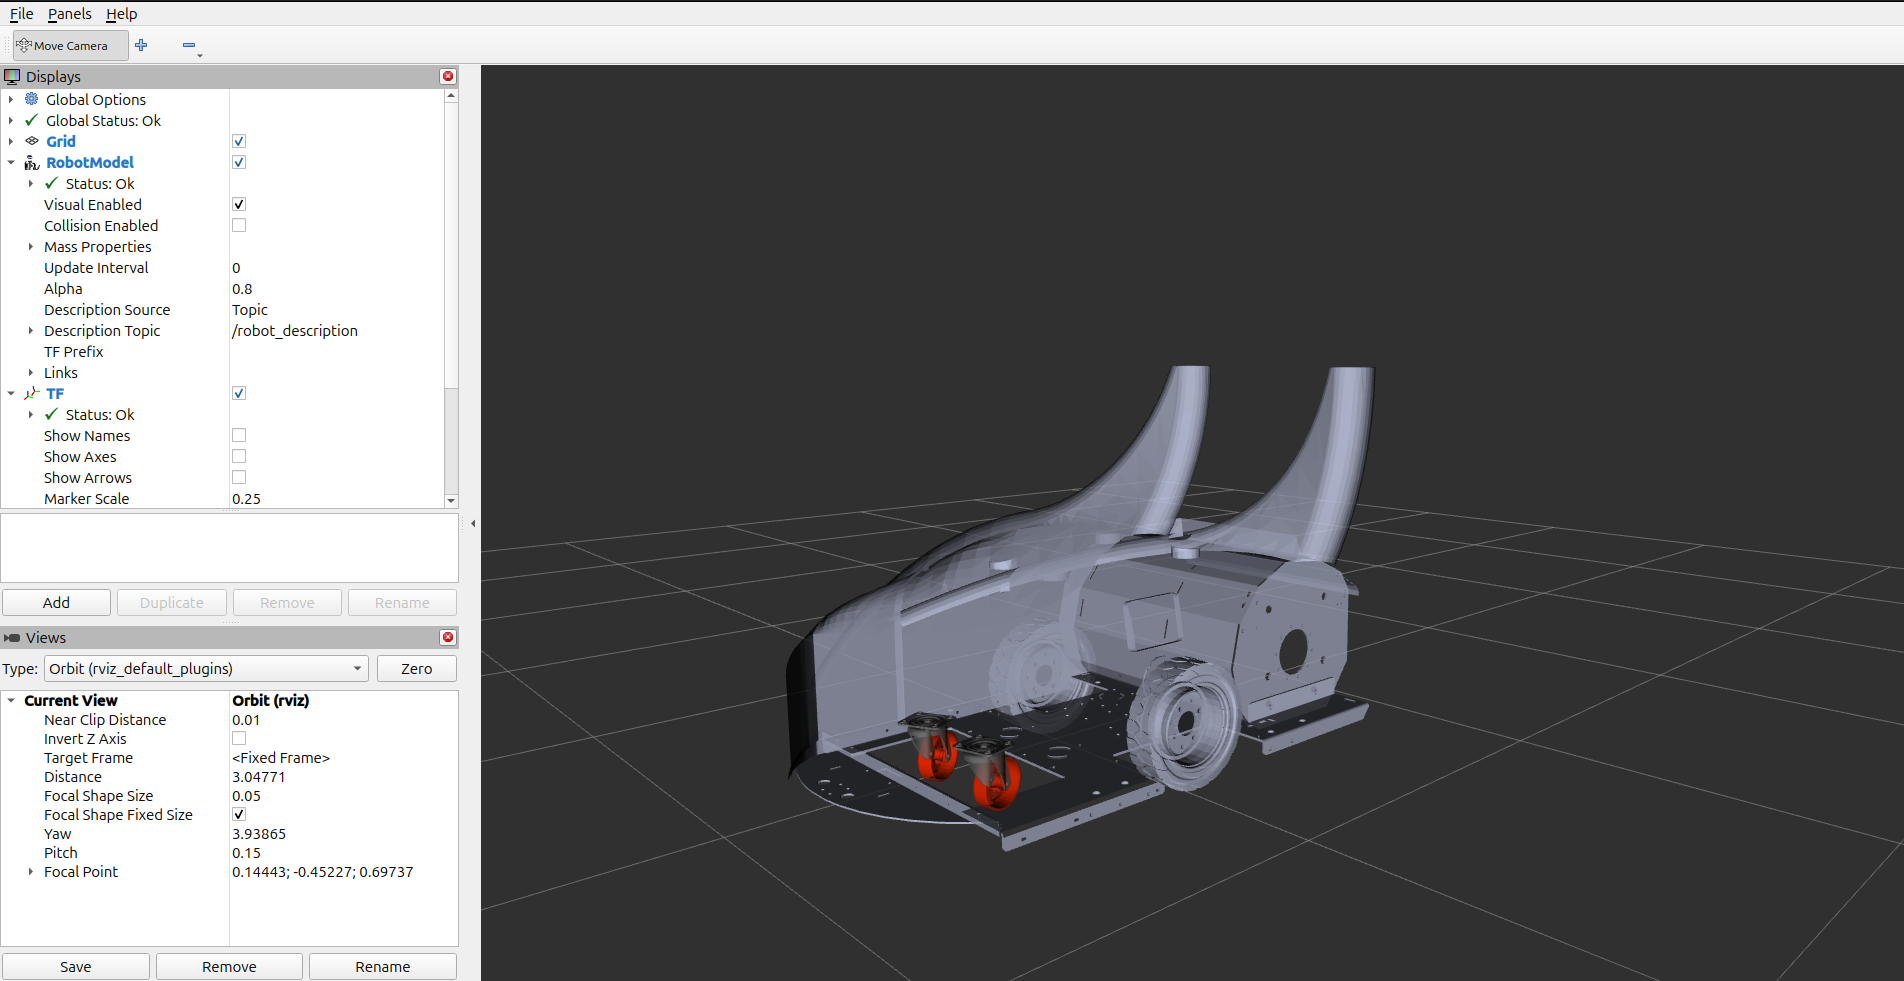Click the Grid display icon
The width and height of the screenshot is (1904, 981).
(32, 141)
